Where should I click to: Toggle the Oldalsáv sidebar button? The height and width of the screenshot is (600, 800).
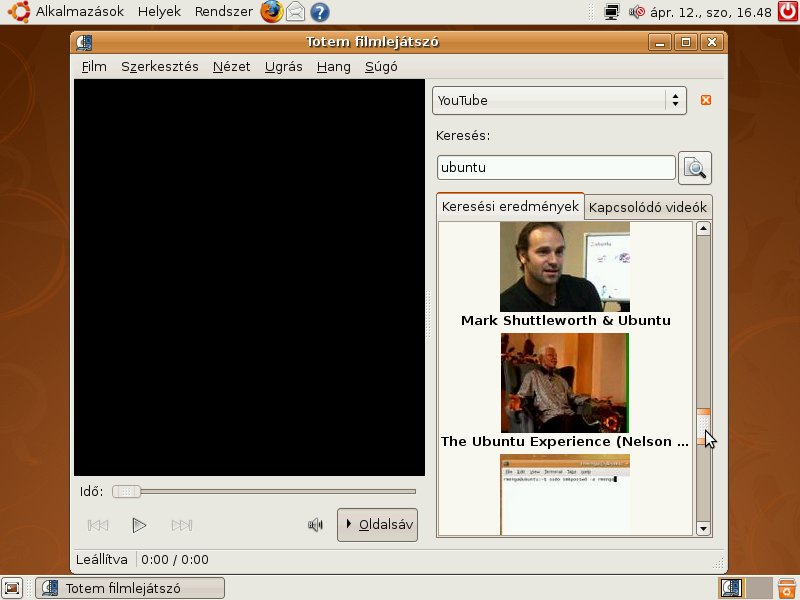(x=378, y=524)
